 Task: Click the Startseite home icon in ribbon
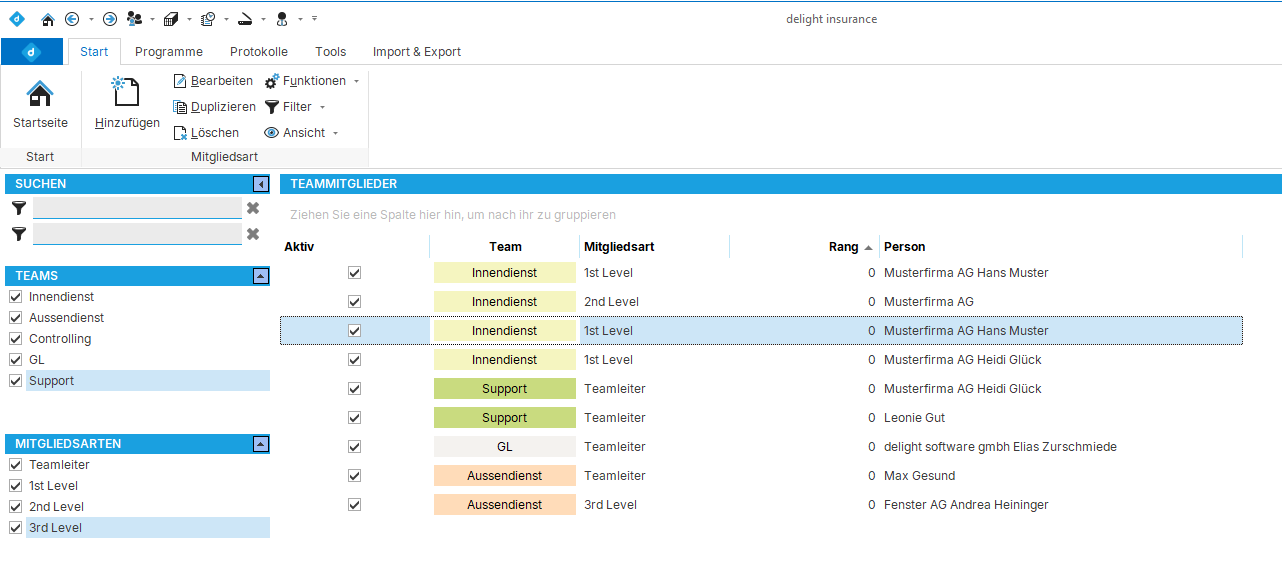coord(40,95)
